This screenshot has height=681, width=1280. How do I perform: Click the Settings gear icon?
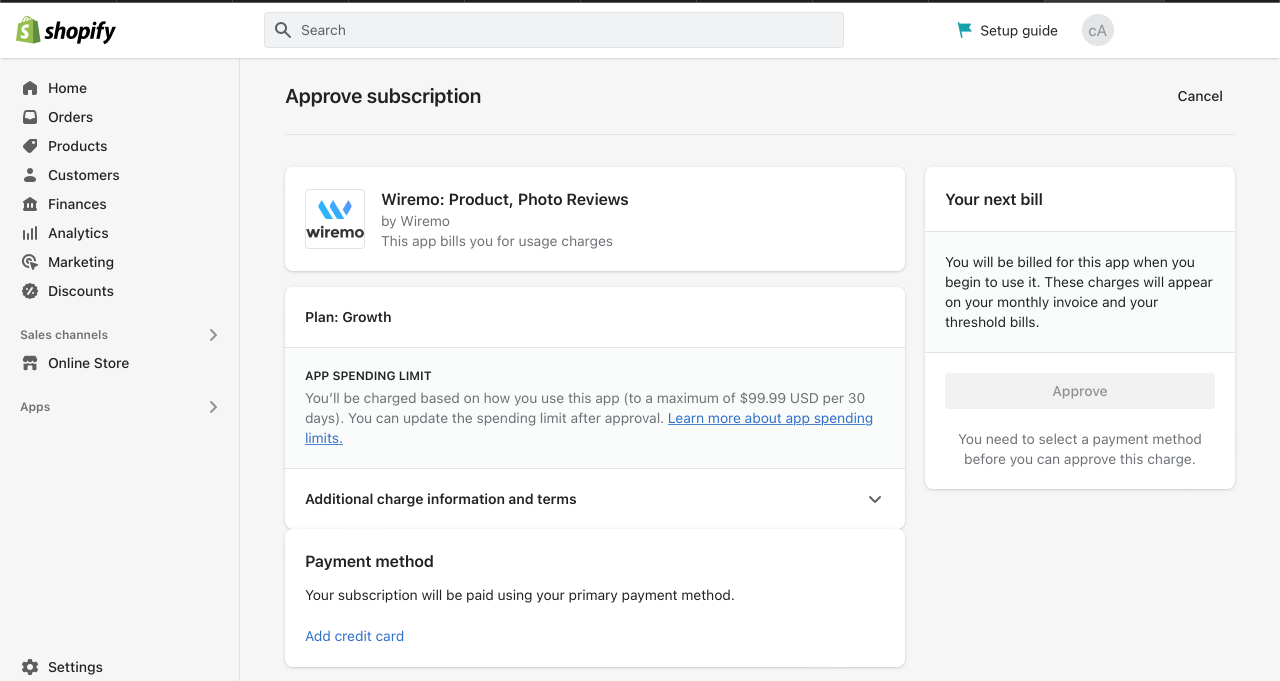(x=30, y=667)
